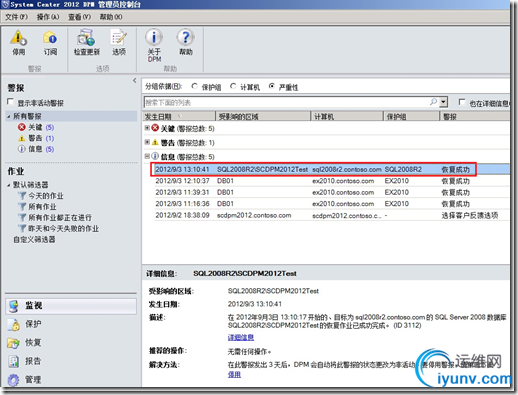Sort by 计算机 column header
This screenshot has width=518, height=395.
click(347, 116)
